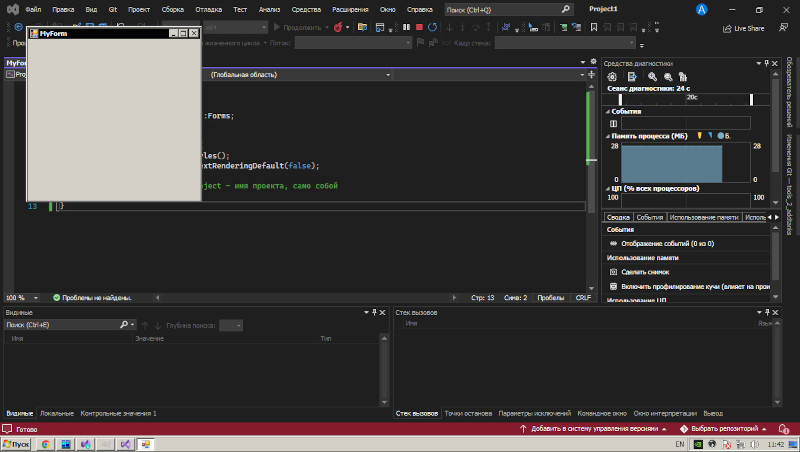This screenshot has height=452, width=800.
Task: Open the Windows Пуск start button
Action: pos(16,444)
